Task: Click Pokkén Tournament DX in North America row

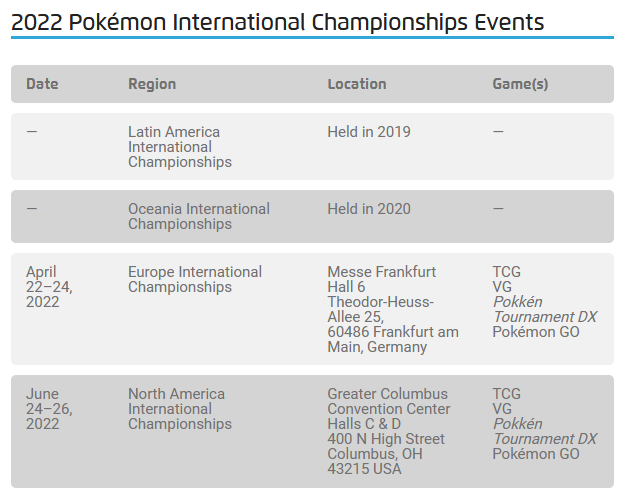Action: 545,431
